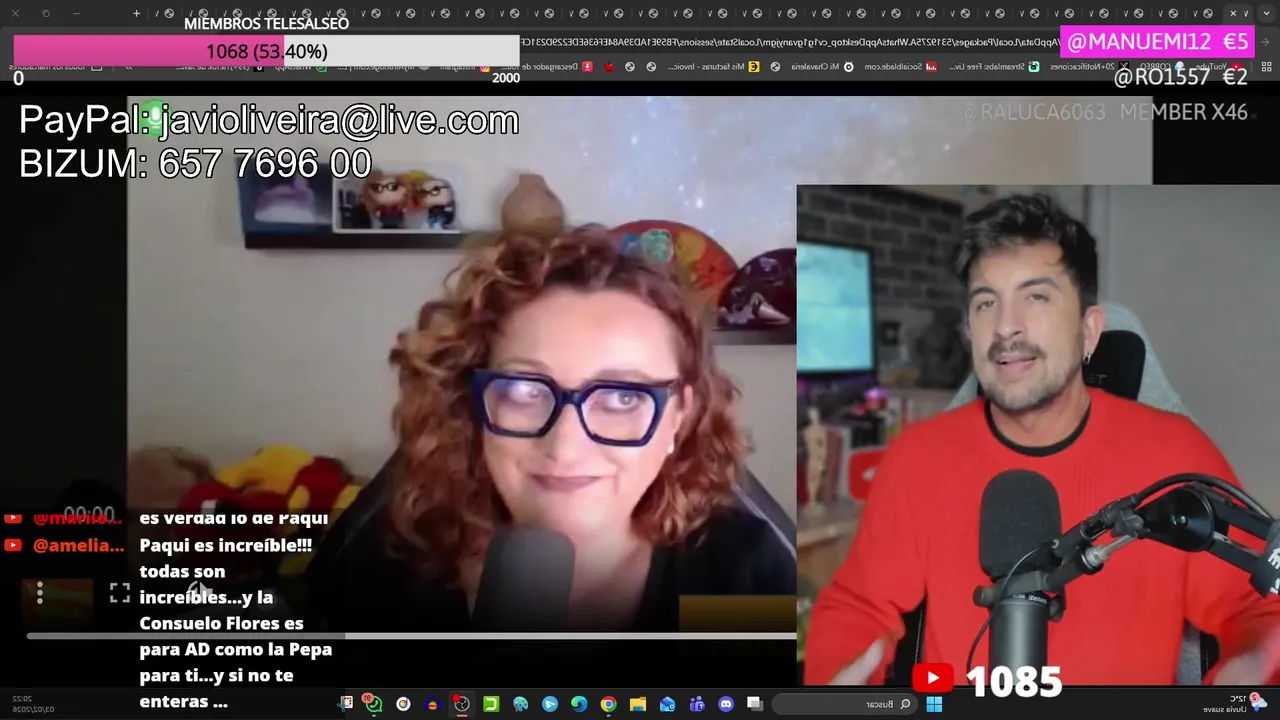Click the RALUCA6063 MEMBER X46 text
Image resolution: width=1280 pixels, height=720 pixels.
click(x=1104, y=112)
